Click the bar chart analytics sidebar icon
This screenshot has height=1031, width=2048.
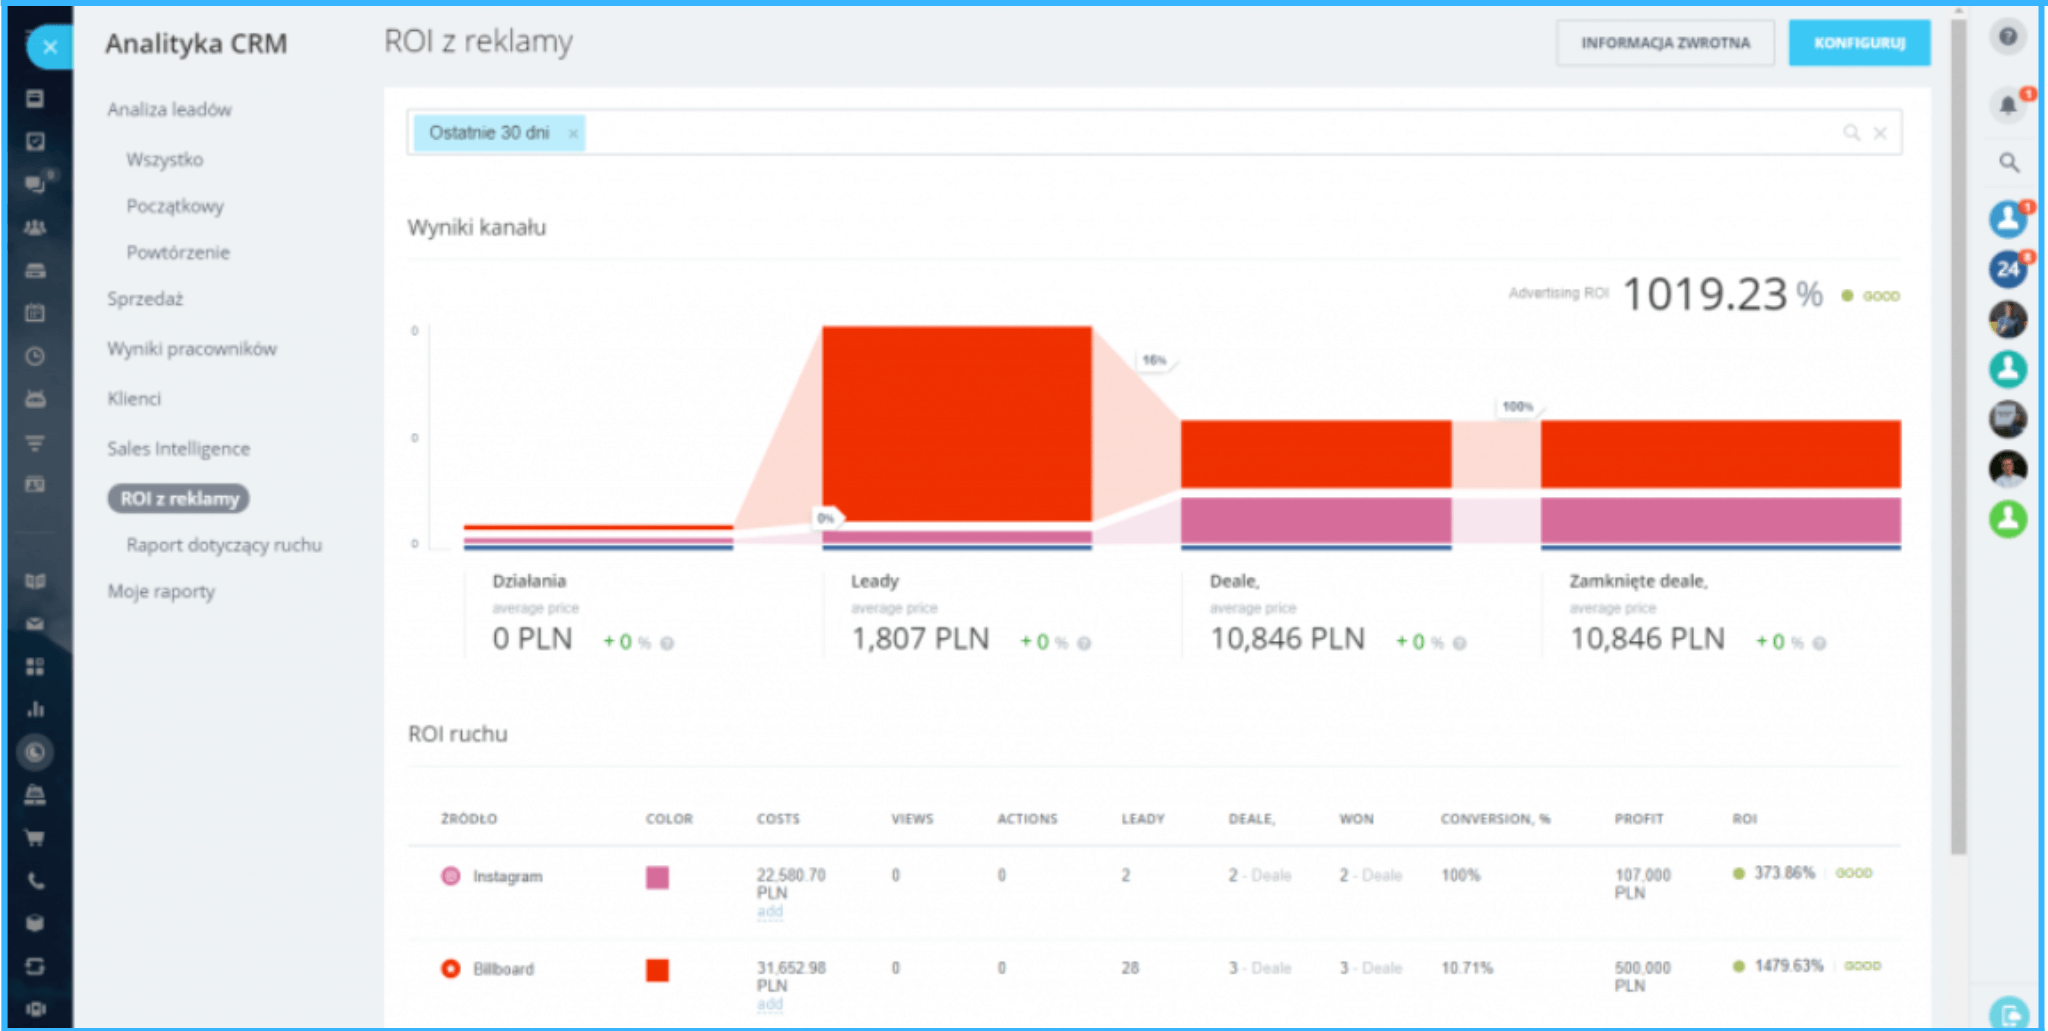click(x=35, y=709)
